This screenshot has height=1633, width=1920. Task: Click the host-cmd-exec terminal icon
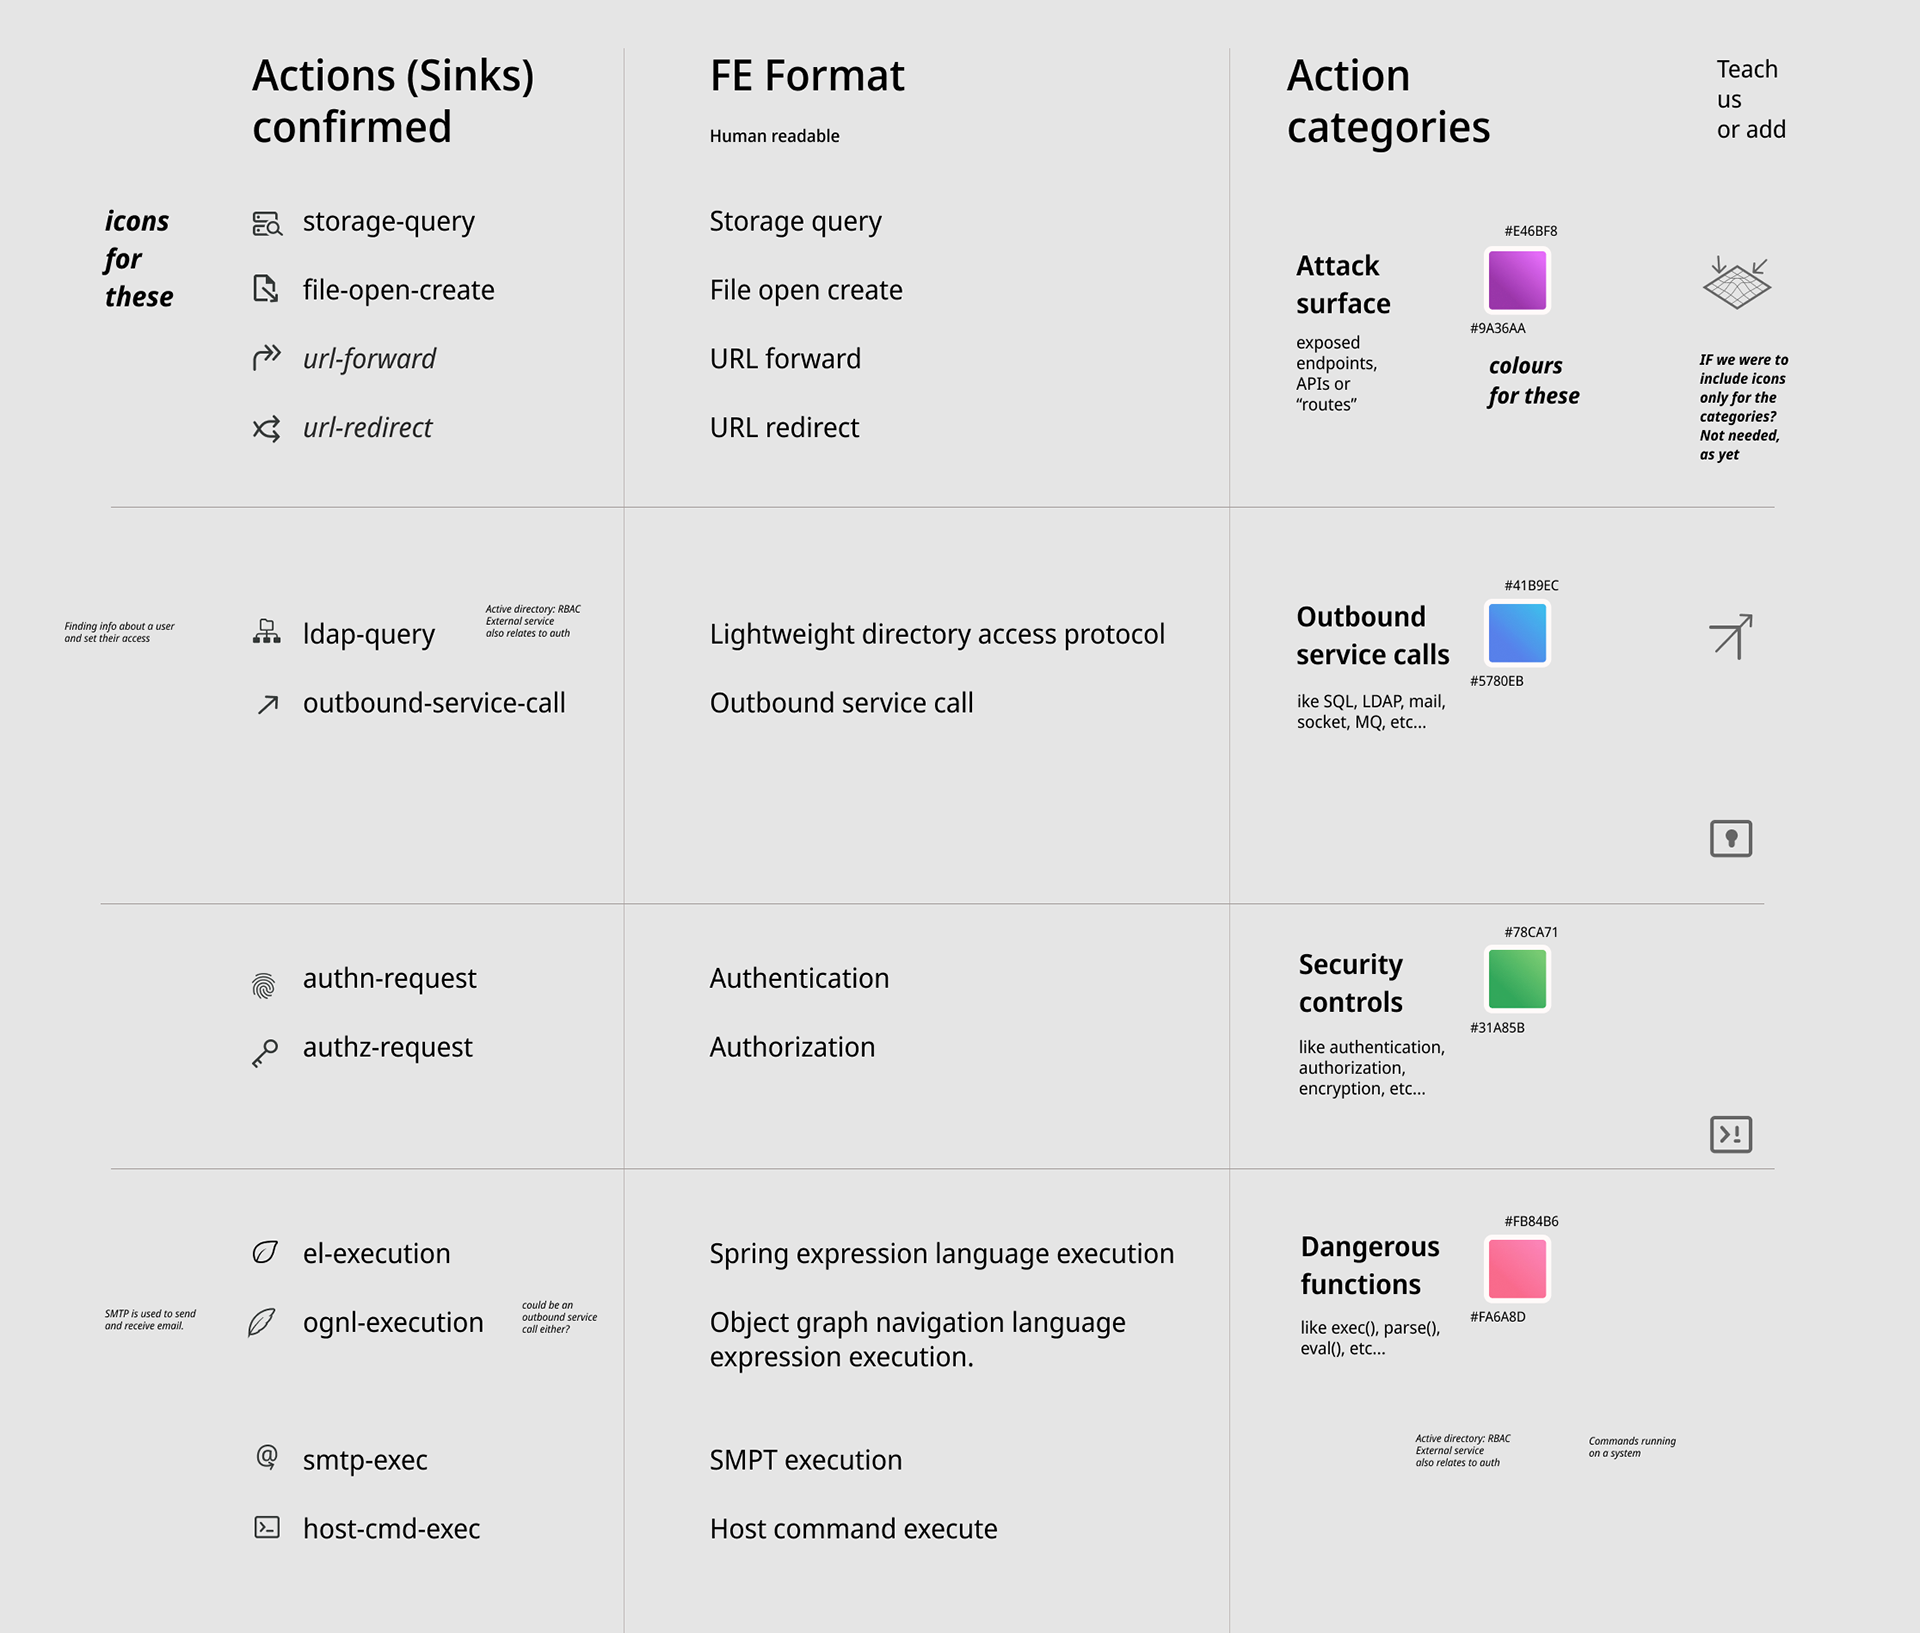267,1527
